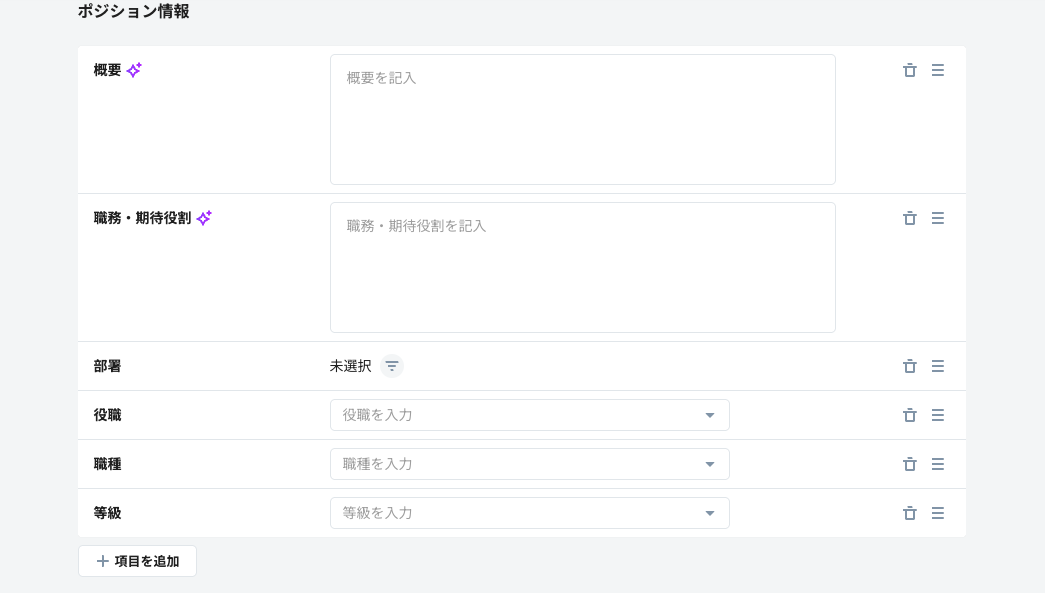Delete the 概要 row with trash icon
Image resolution: width=1045 pixels, height=593 pixels.
[910, 70]
